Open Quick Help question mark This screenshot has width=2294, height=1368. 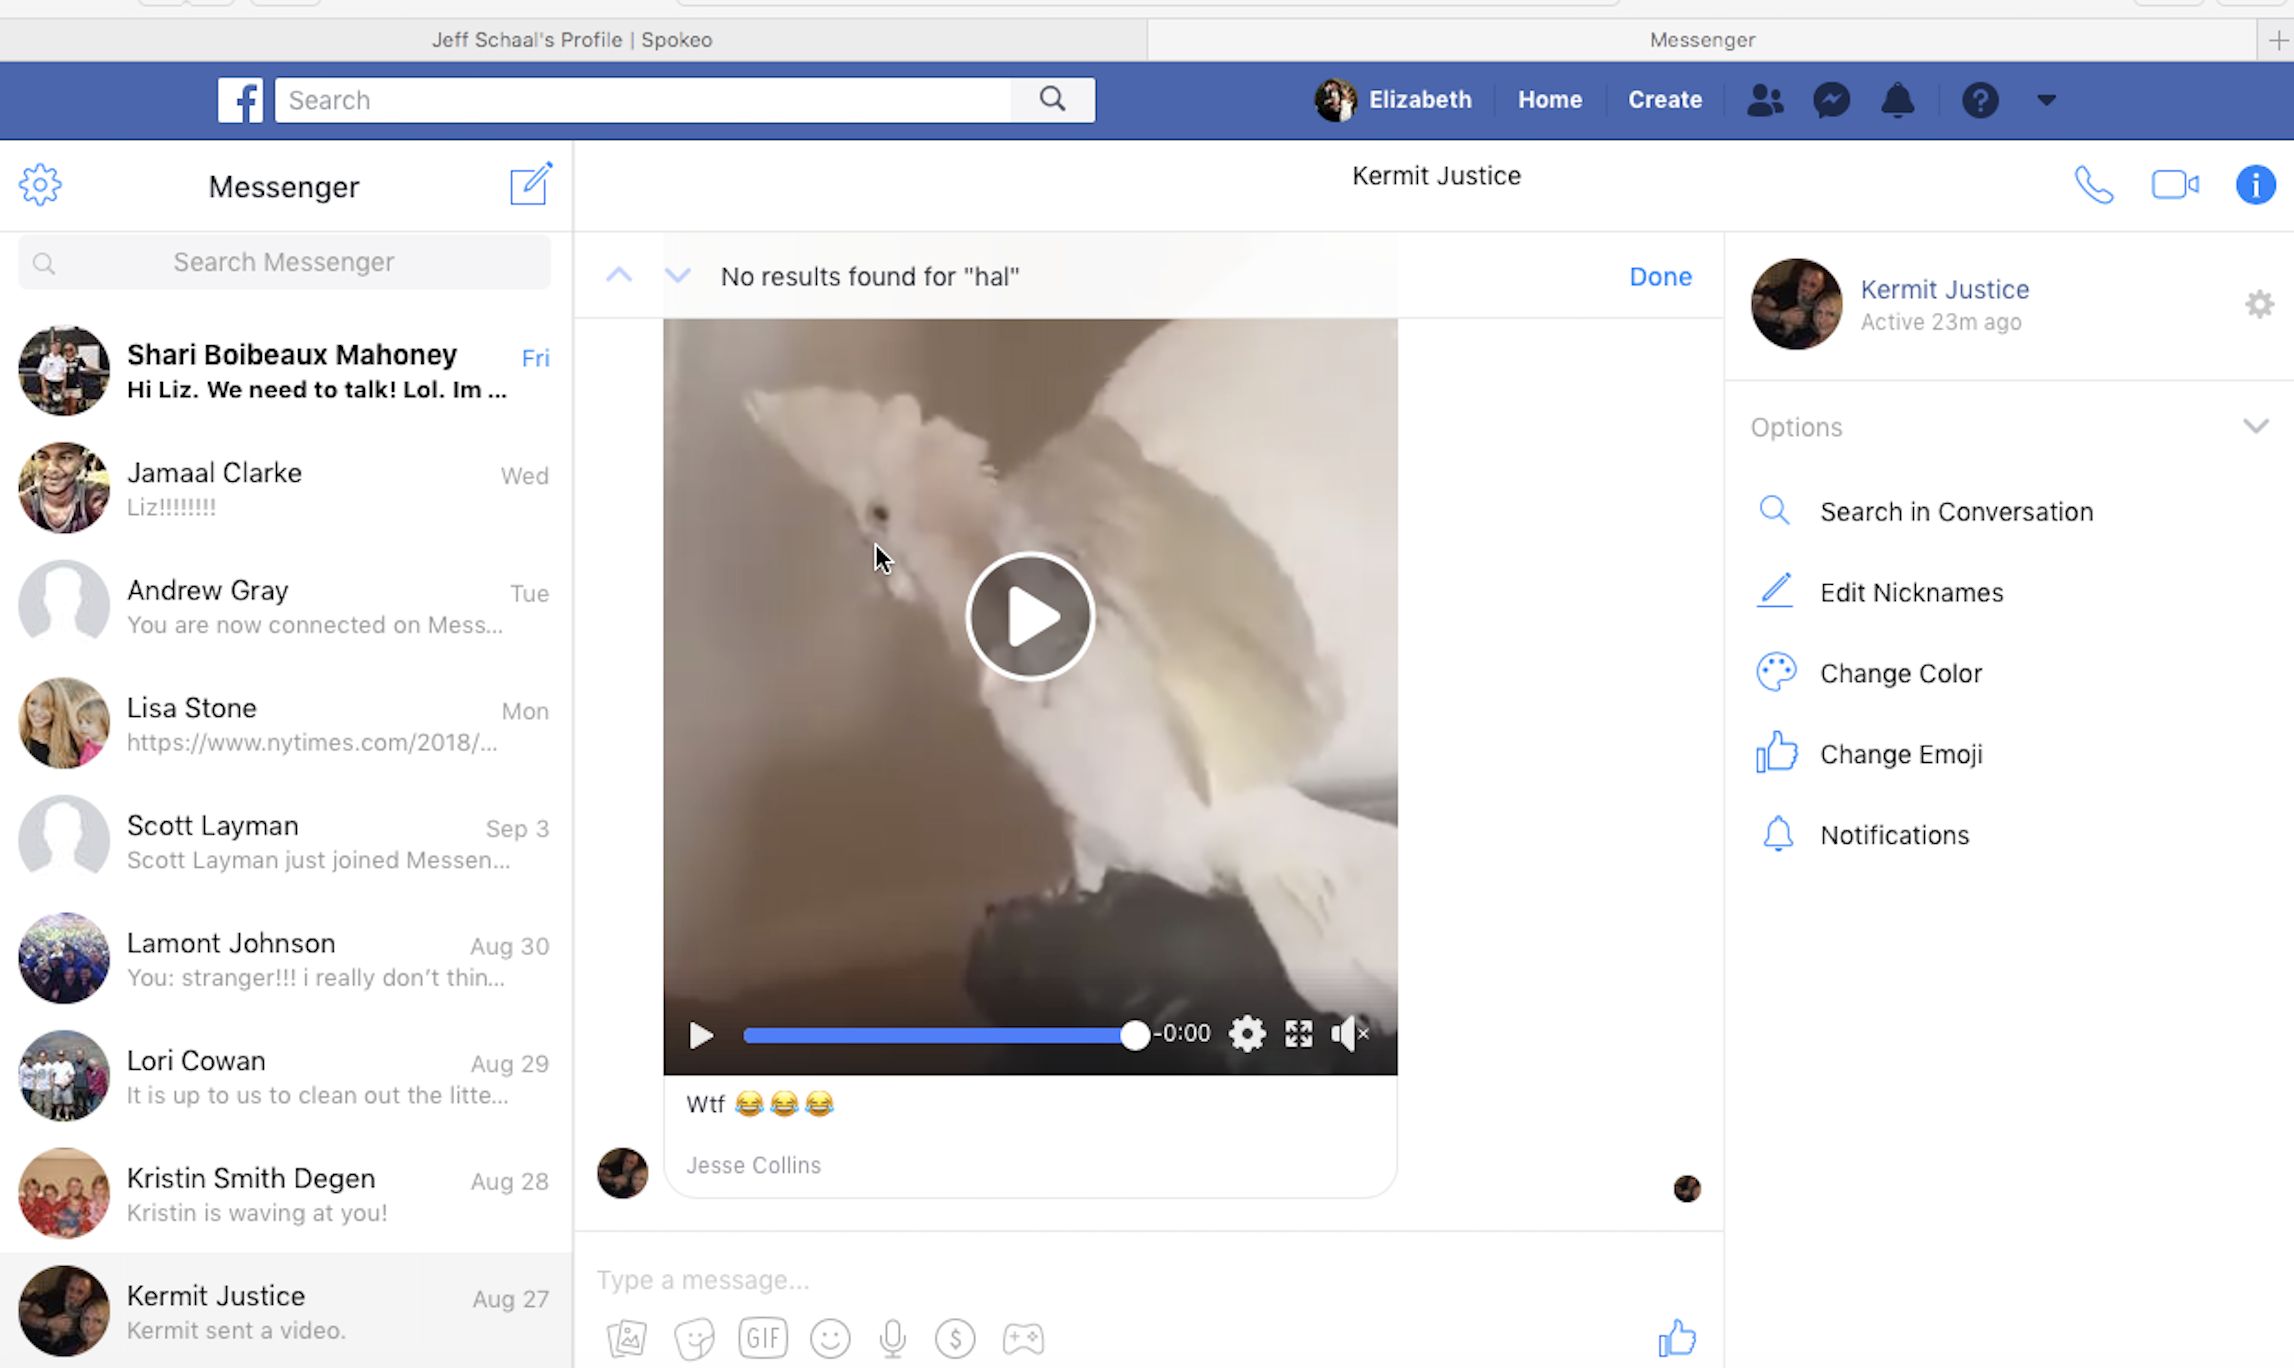point(1979,100)
